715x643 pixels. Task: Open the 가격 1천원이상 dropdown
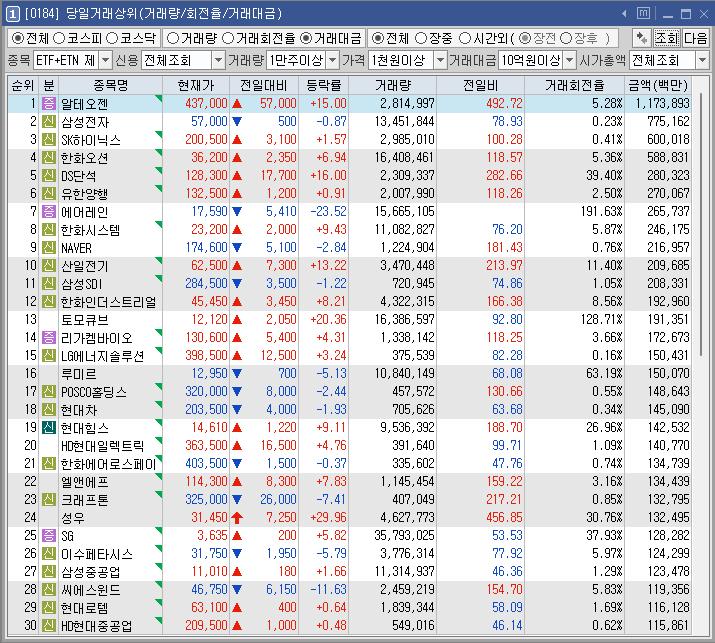click(x=440, y=60)
